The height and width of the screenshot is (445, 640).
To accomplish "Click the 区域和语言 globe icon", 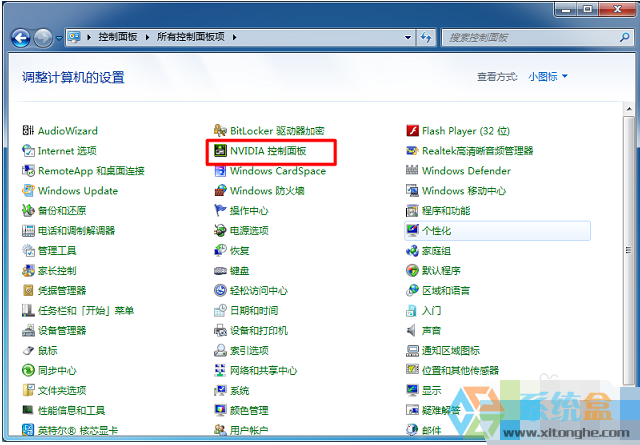I will pos(412,291).
